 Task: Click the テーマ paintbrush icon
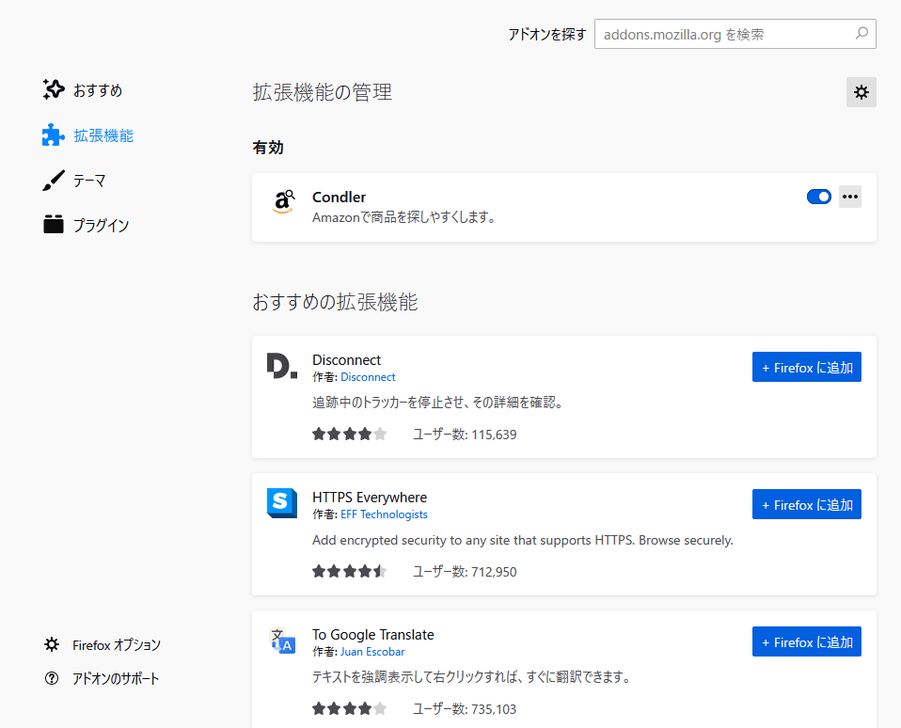53,180
